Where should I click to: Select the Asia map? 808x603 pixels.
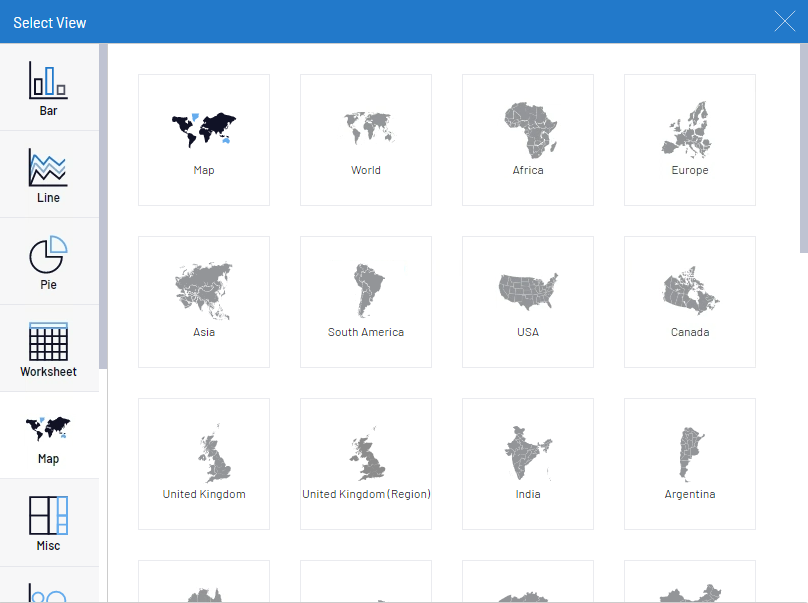(x=203, y=301)
